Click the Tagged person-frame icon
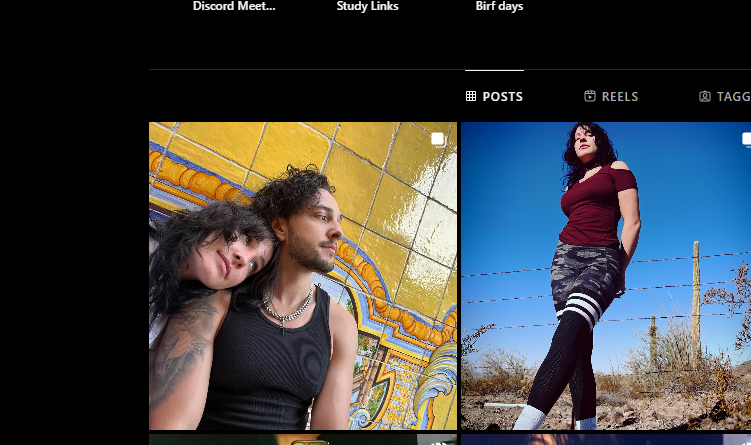The width and height of the screenshot is (751, 445). tap(705, 96)
